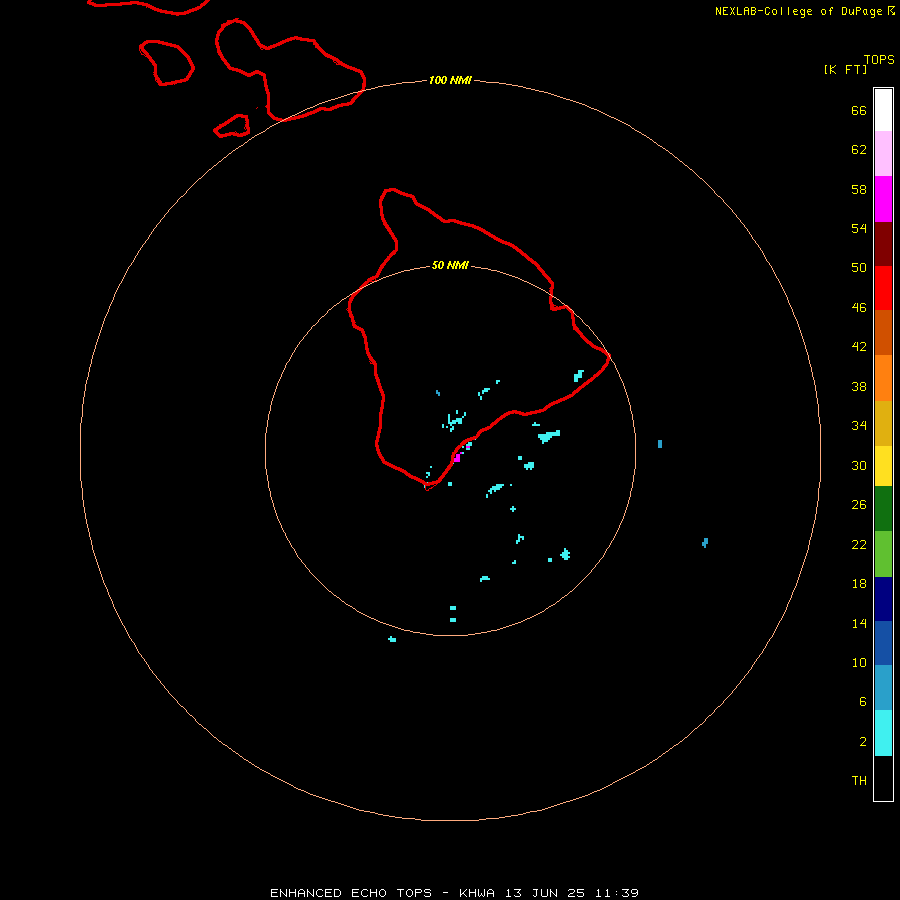Click the legend value "50"
The height and width of the screenshot is (900, 900).
pos(859,267)
